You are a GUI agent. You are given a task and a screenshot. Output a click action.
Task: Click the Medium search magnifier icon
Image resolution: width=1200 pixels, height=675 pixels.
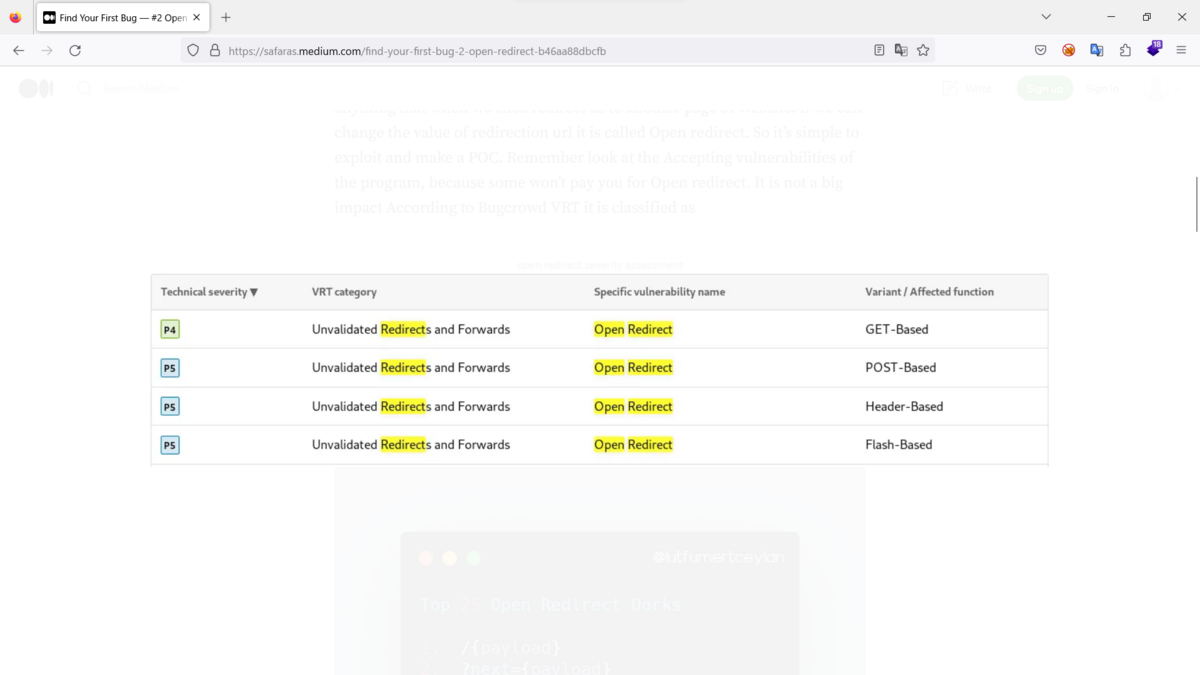click(x=84, y=89)
